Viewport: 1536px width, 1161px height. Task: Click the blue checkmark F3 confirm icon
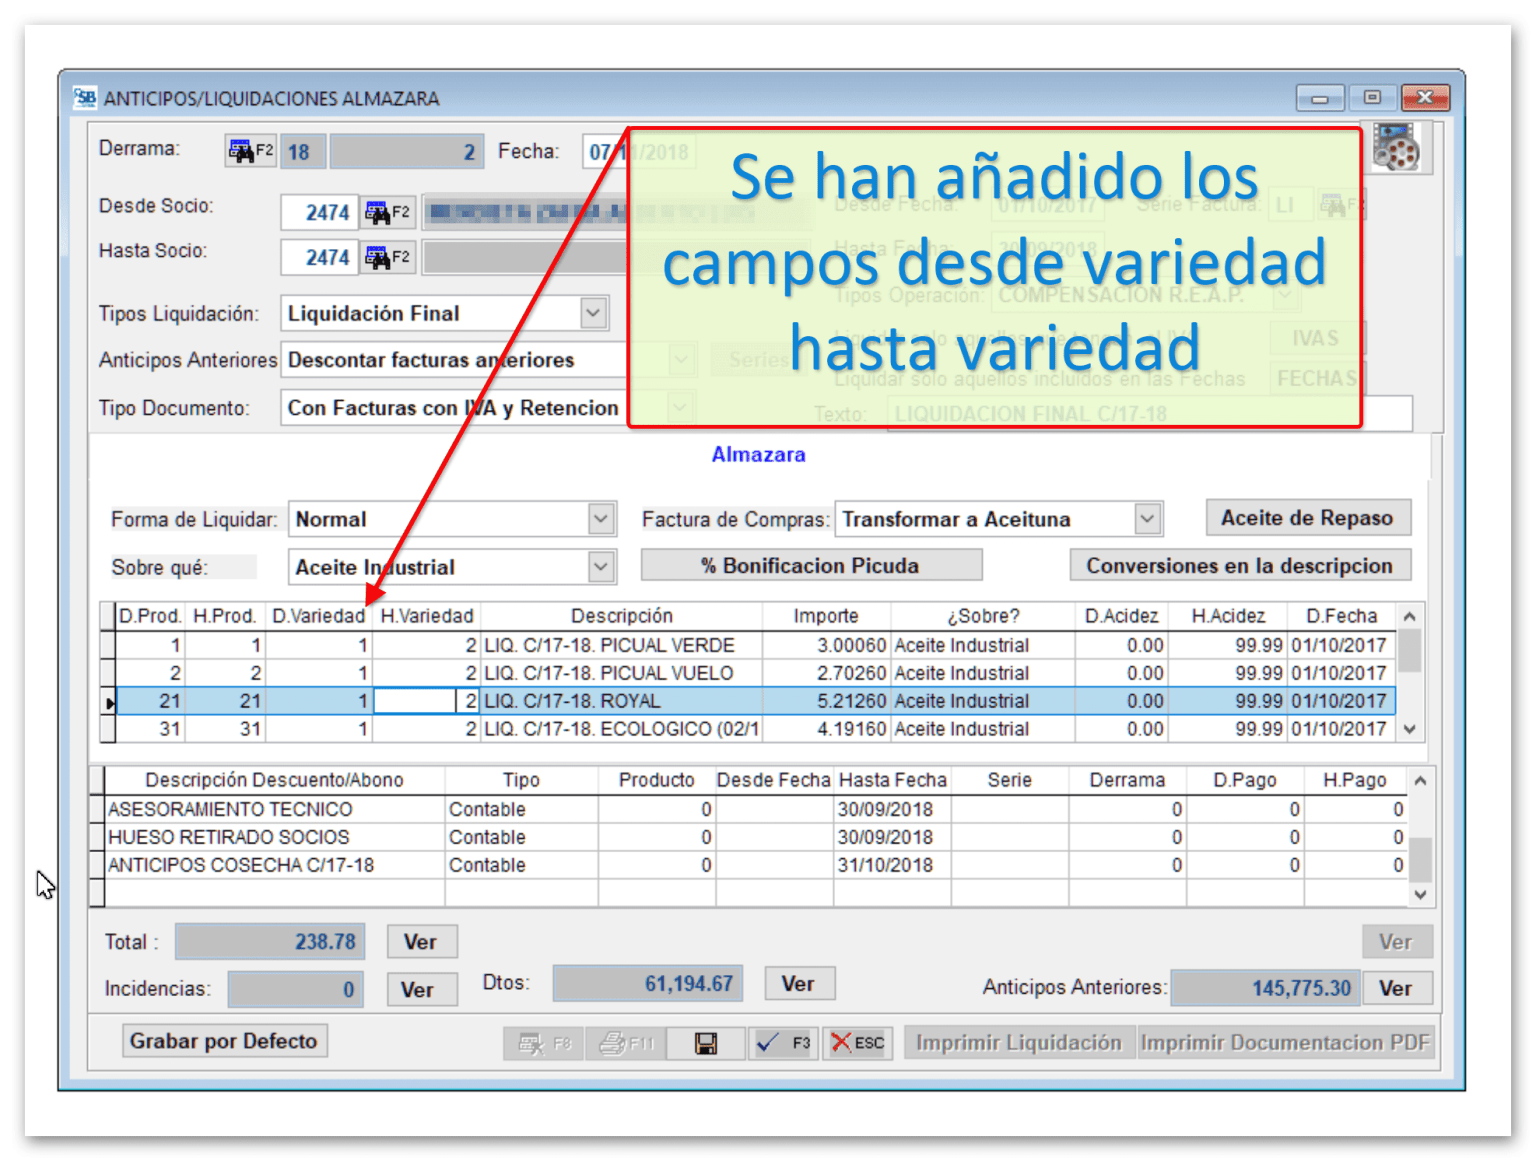tap(783, 1042)
